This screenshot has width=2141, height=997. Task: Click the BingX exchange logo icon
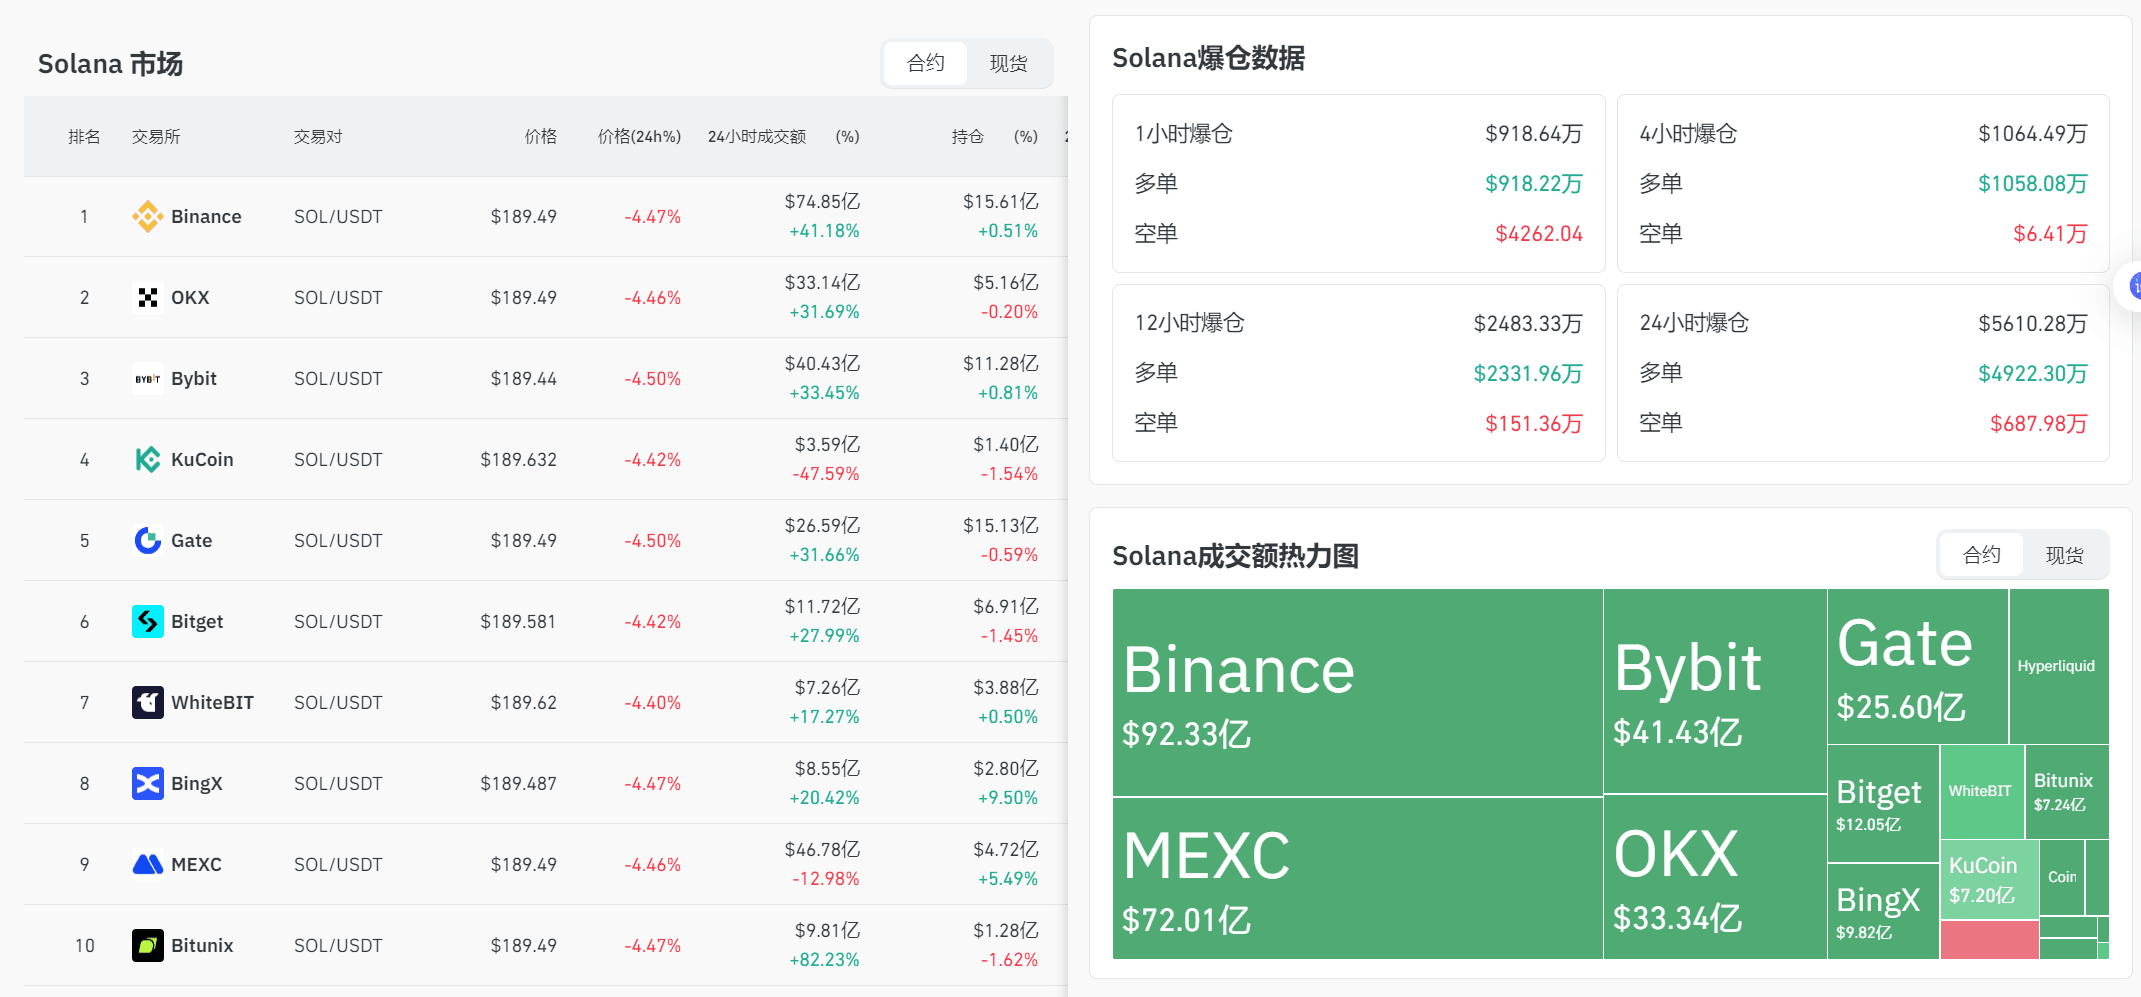(x=147, y=783)
